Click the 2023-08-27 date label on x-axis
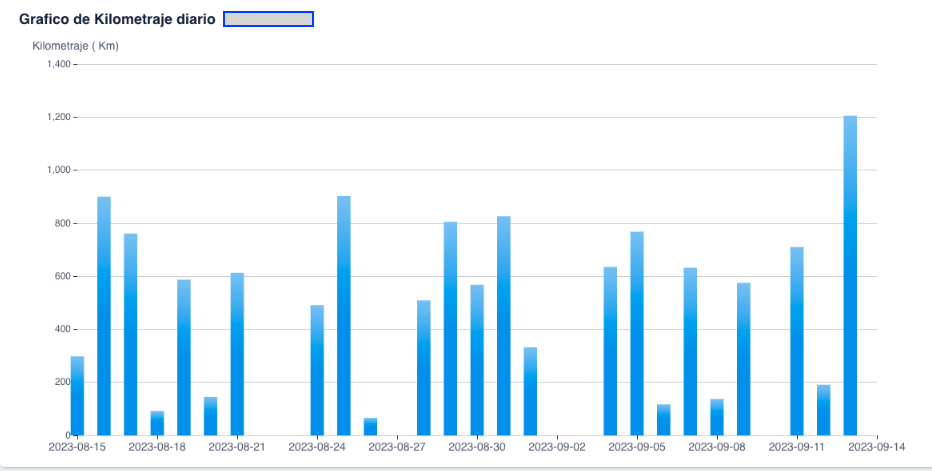Screen dimensions: 932x471 pyautogui.click(x=397, y=448)
